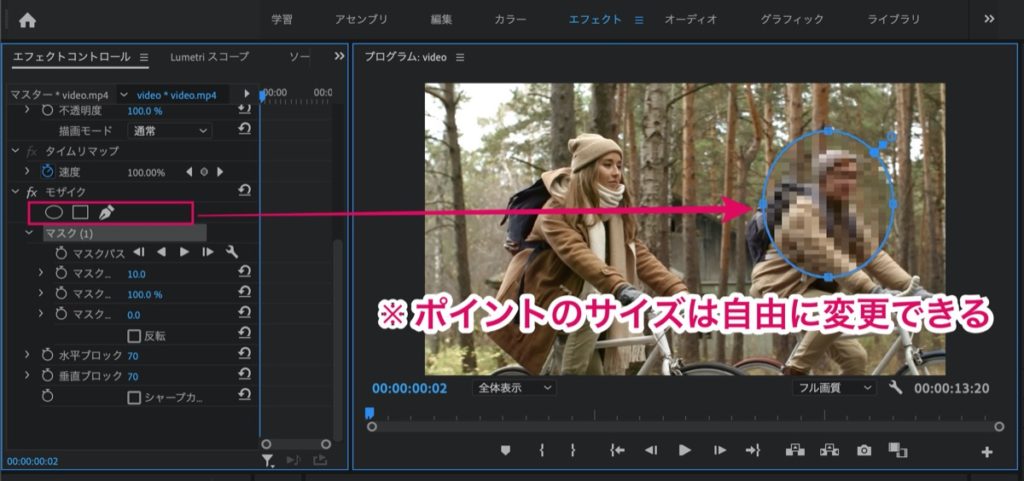The height and width of the screenshot is (481, 1024).
Task: Open the フル画質 playback resolution dropdown
Action: point(834,388)
